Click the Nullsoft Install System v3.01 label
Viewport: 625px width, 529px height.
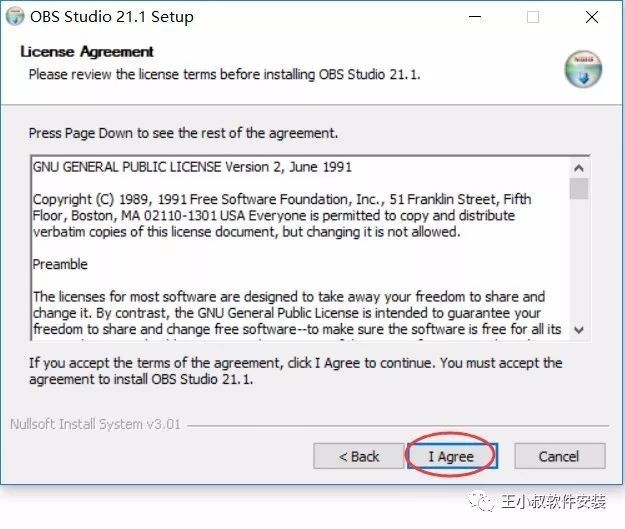tap(95, 424)
